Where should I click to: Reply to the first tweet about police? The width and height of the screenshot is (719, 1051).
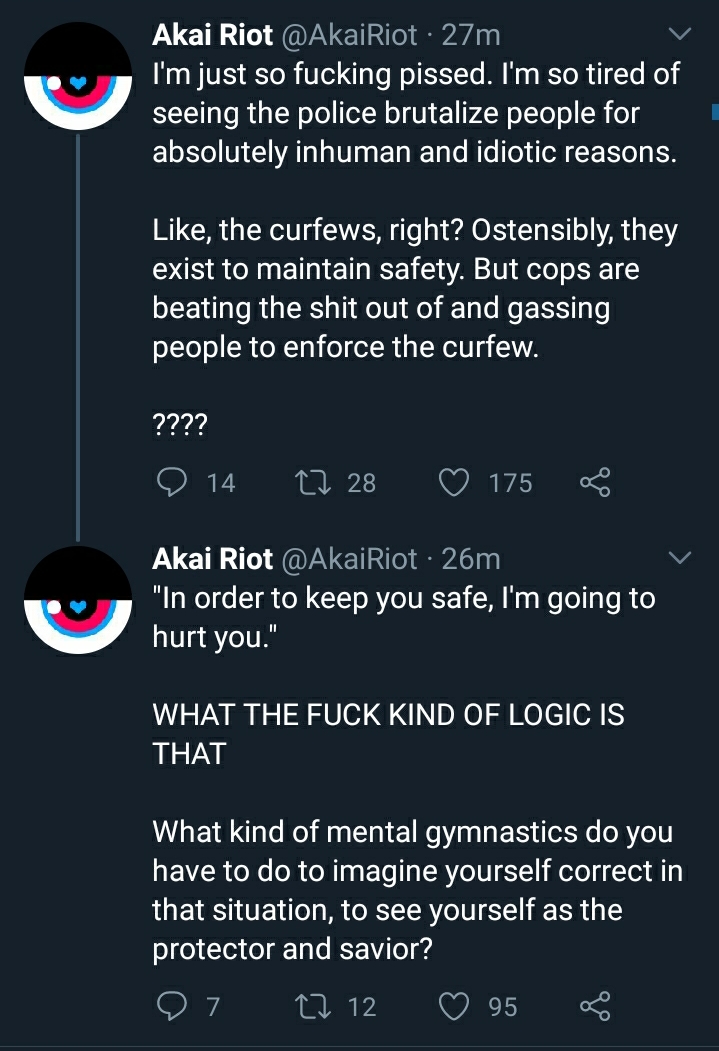(x=172, y=482)
